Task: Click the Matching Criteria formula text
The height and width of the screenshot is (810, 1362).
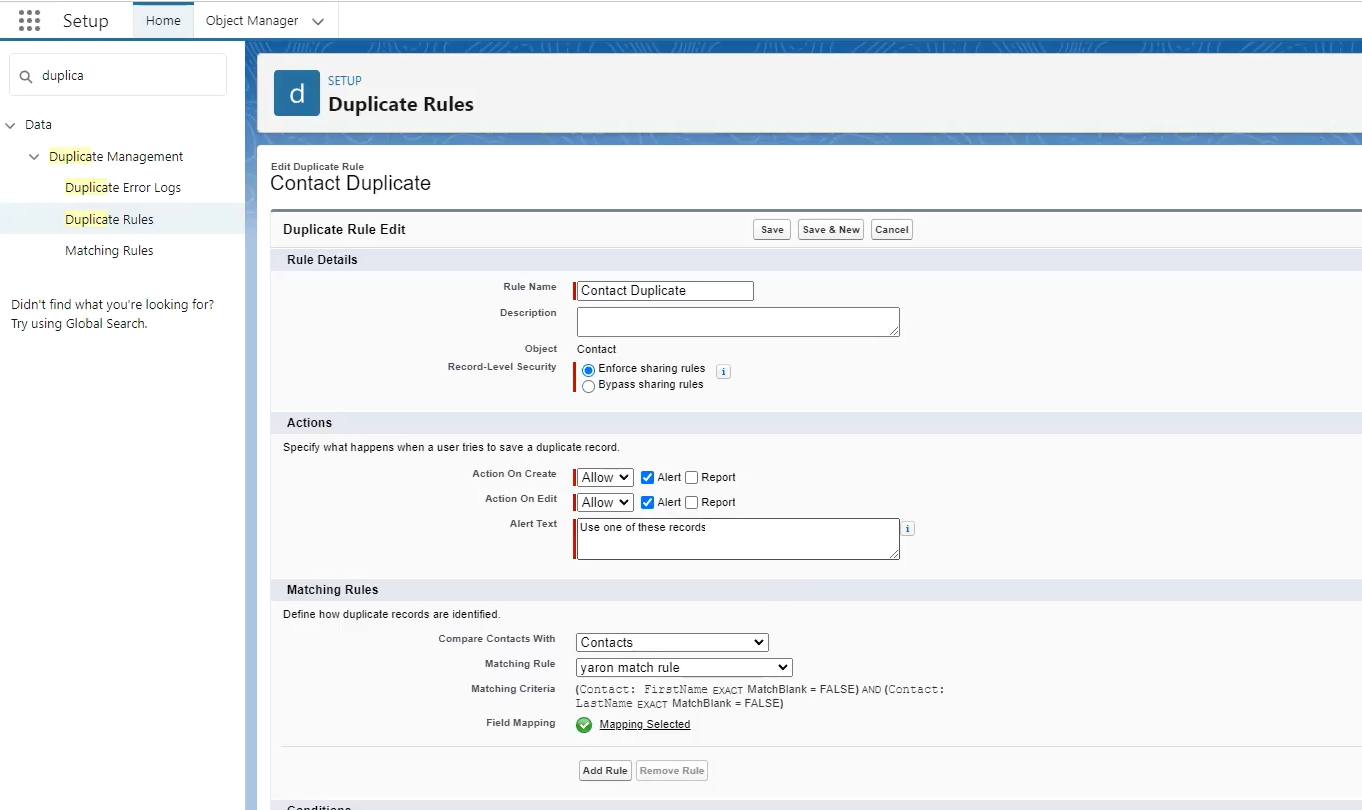Action: tap(760, 696)
